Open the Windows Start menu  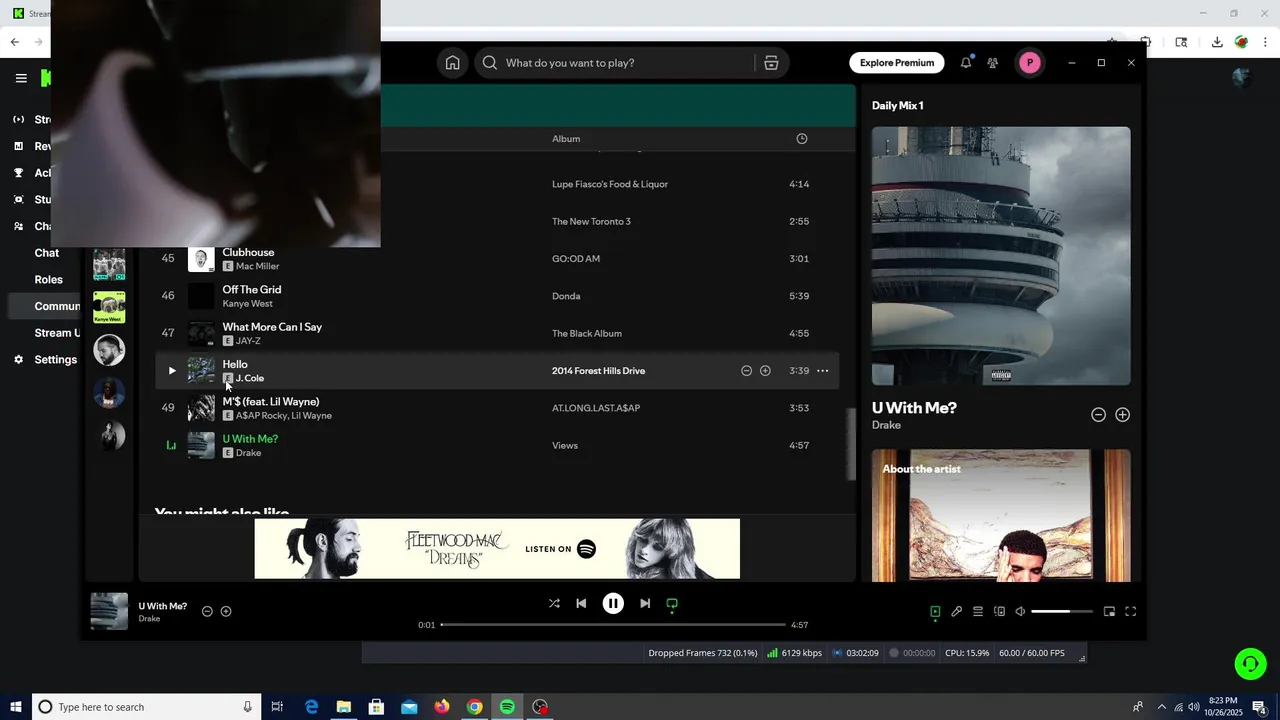tap(16, 707)
